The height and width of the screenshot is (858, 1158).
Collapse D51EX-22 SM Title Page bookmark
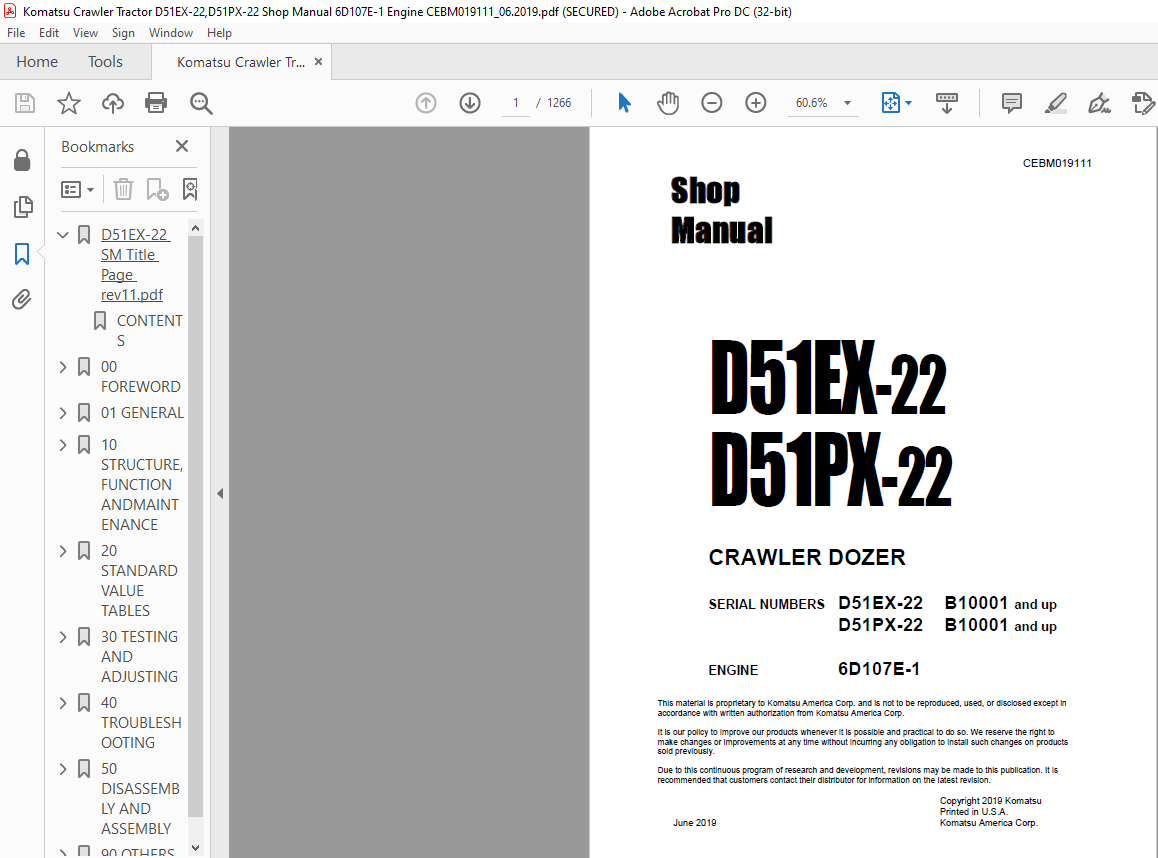[x=63, y=235]
